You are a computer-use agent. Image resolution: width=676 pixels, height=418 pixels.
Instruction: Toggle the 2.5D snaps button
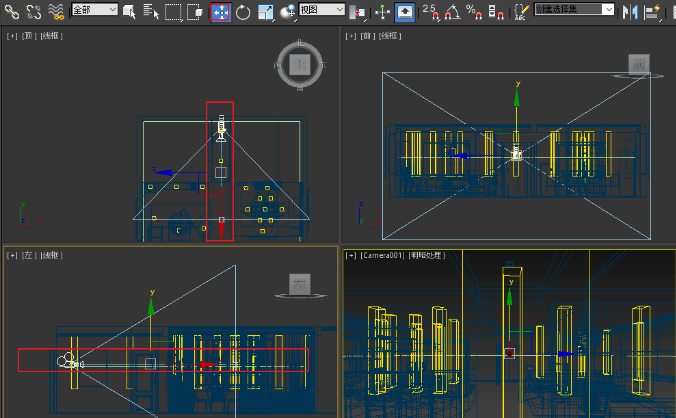pos(430,12)
